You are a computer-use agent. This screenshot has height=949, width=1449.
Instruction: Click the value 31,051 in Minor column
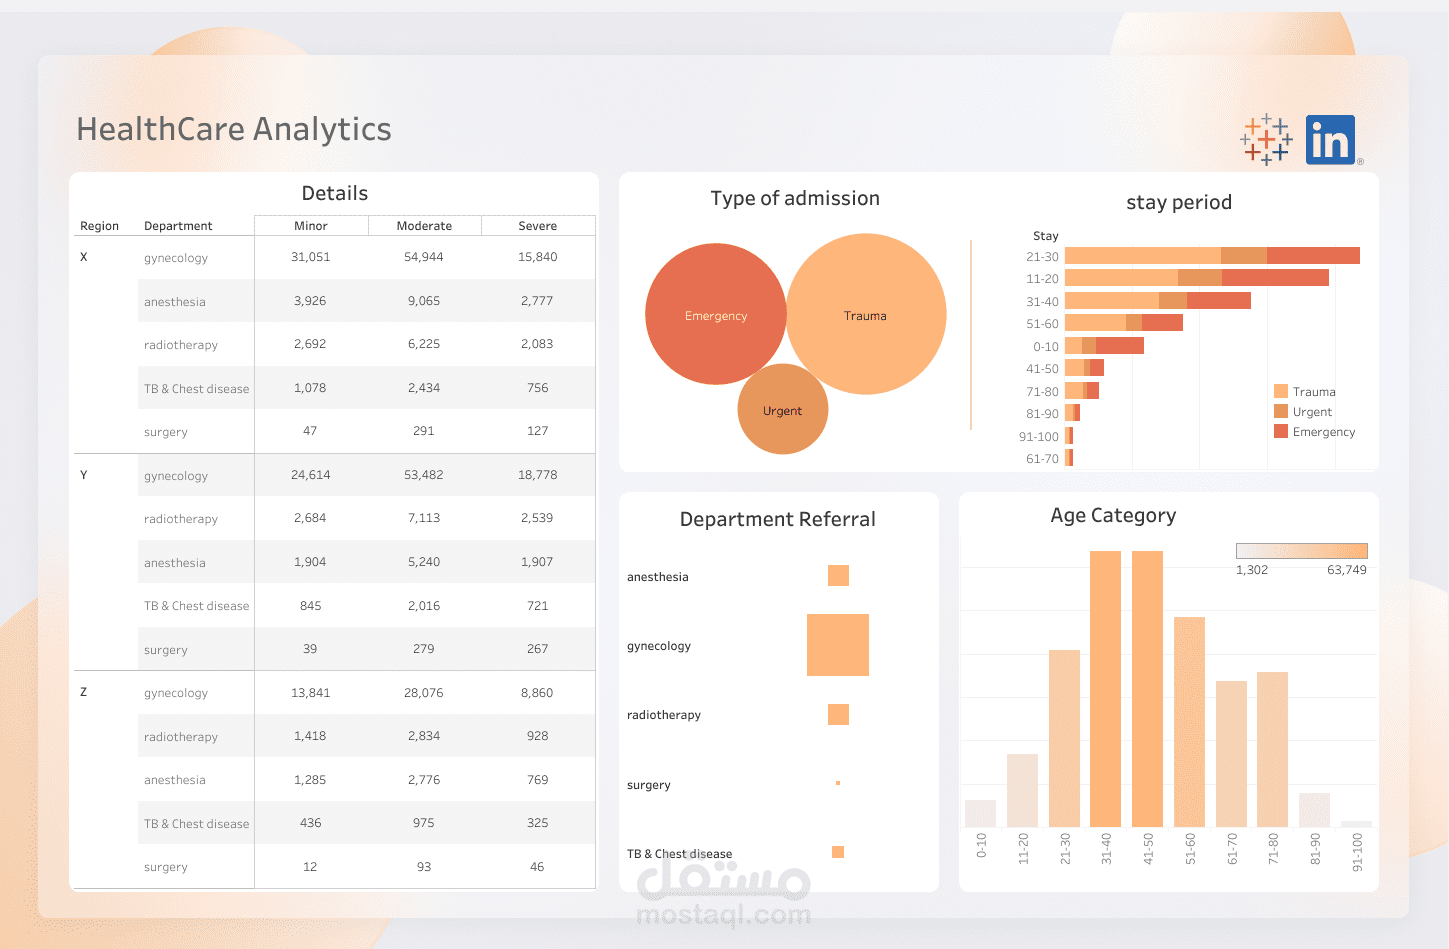coord(311,257)
